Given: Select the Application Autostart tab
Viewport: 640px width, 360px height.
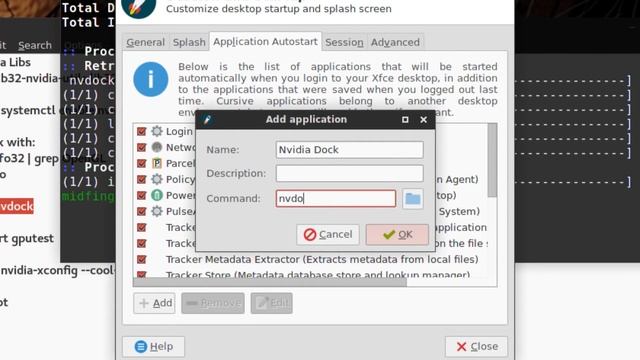Looking at the screenshot, I should pyautogui.click(x=265, y=42).
